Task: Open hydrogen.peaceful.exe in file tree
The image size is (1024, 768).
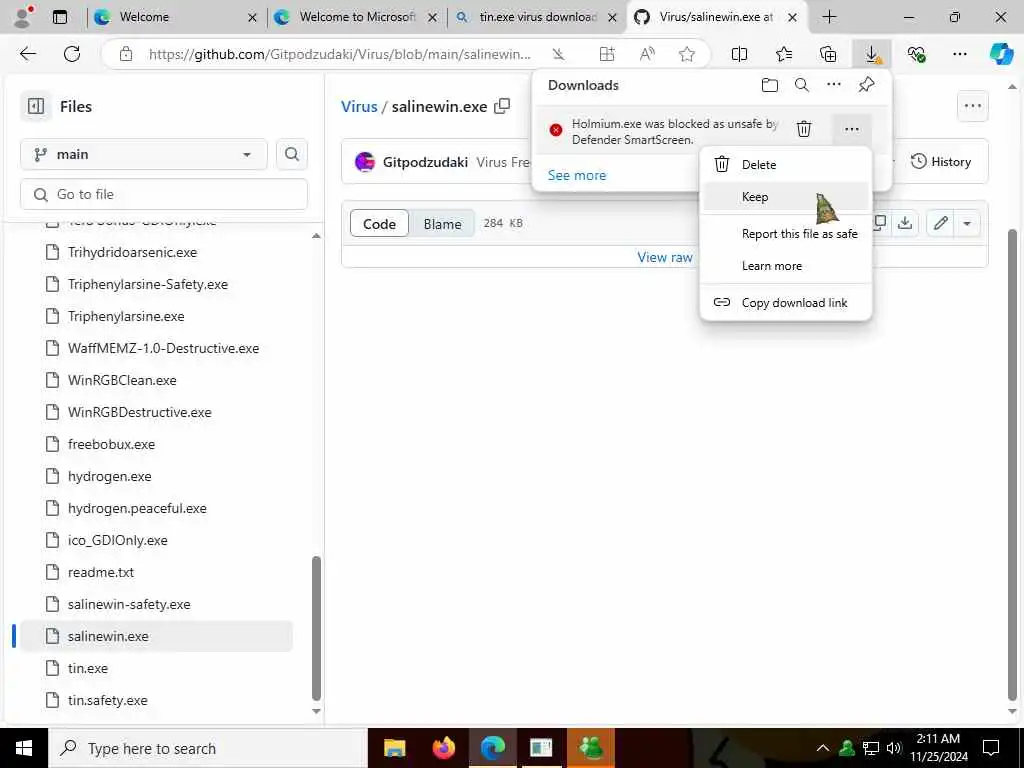Action: point(137,508)
